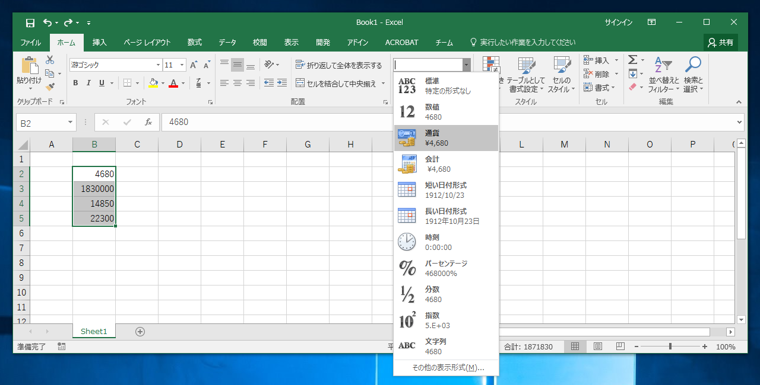Click the macro record icon in status bar

coord(61,346)
